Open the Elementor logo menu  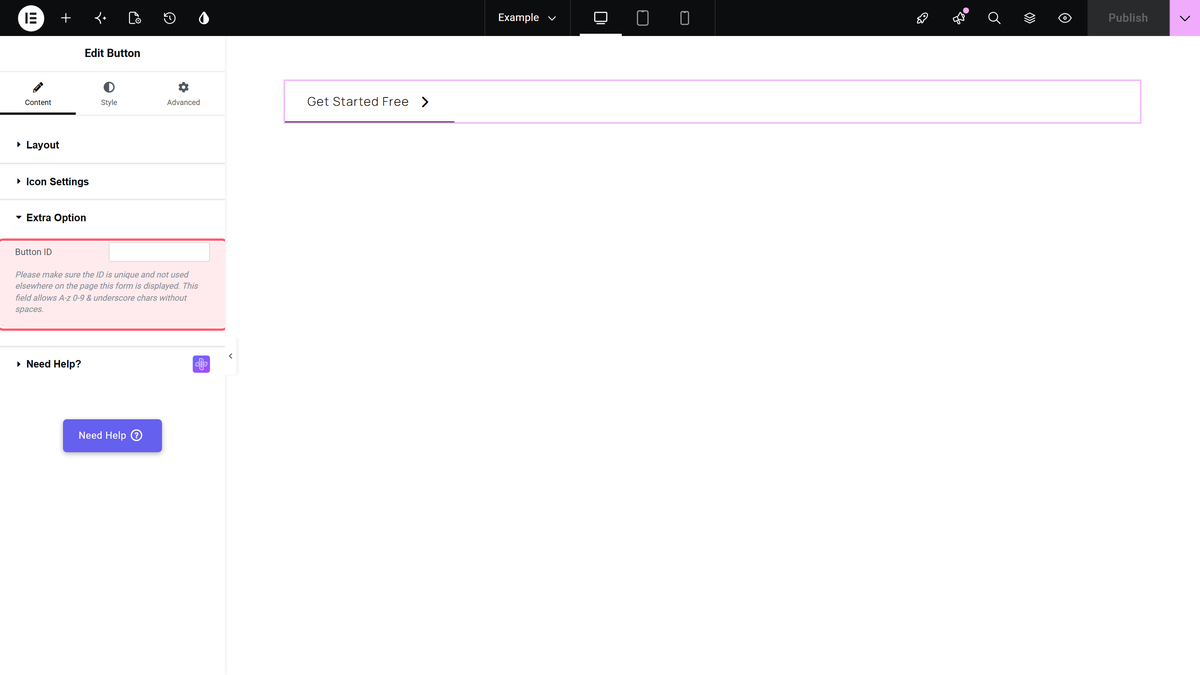pos(31,18)
